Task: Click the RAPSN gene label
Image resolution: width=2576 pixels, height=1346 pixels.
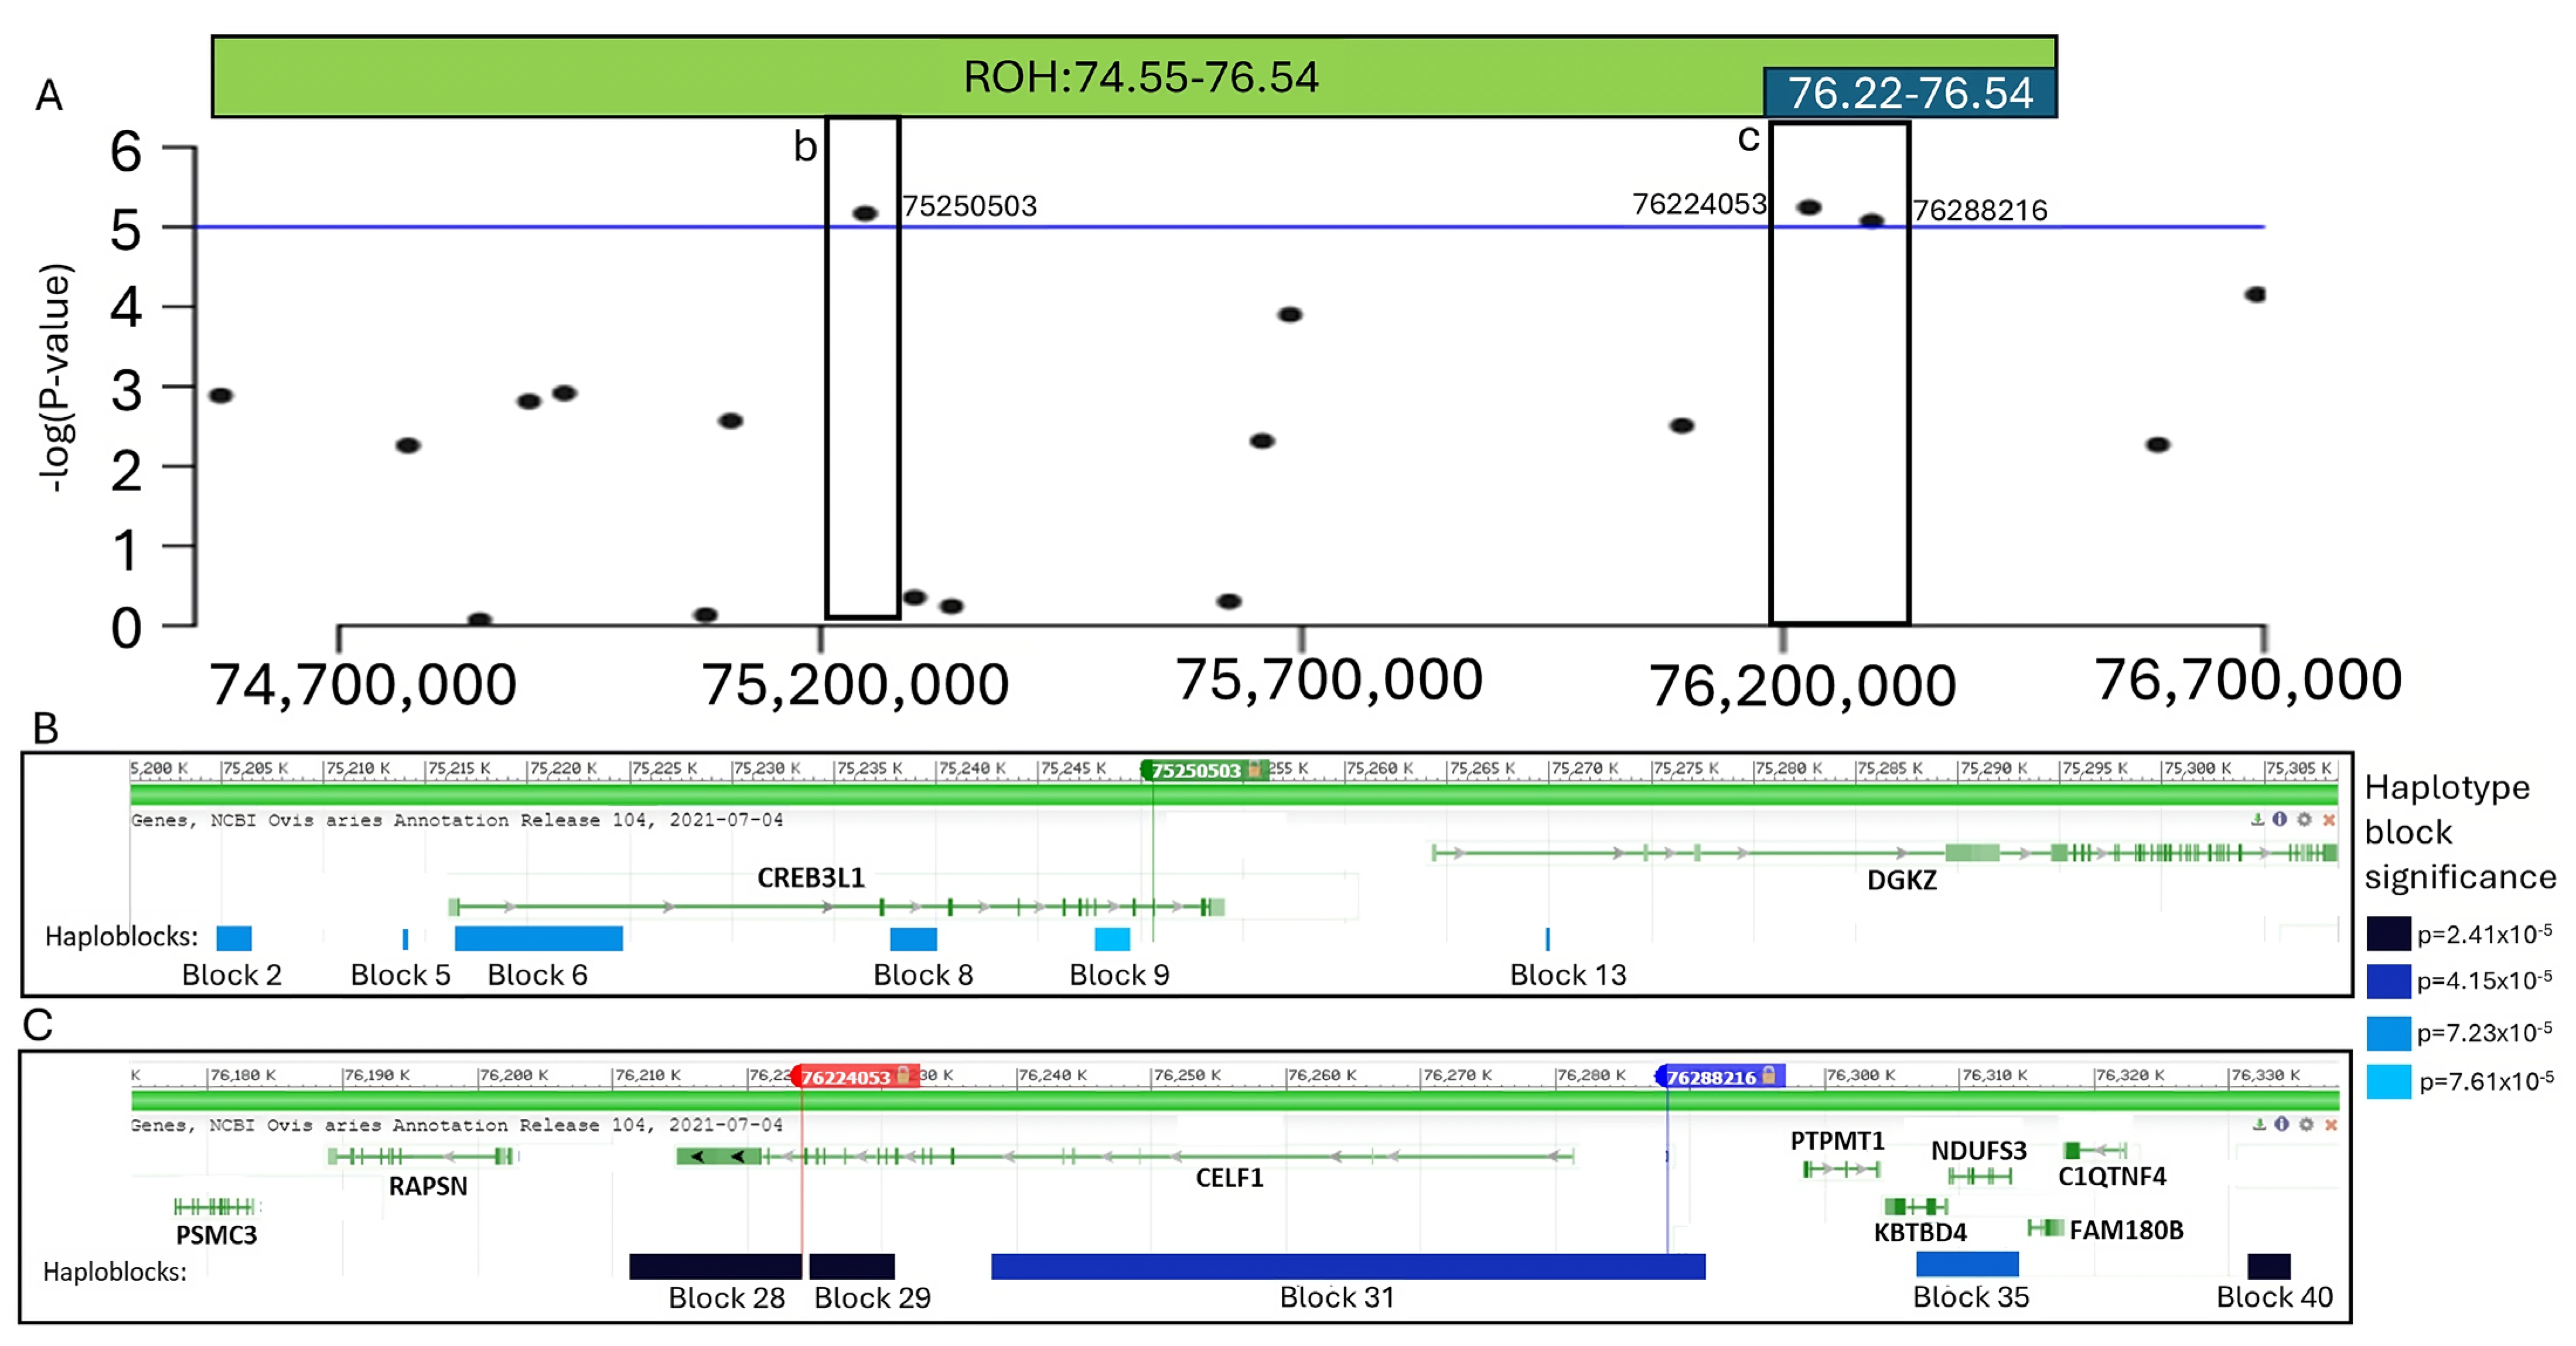Action: coord(428,1186)
